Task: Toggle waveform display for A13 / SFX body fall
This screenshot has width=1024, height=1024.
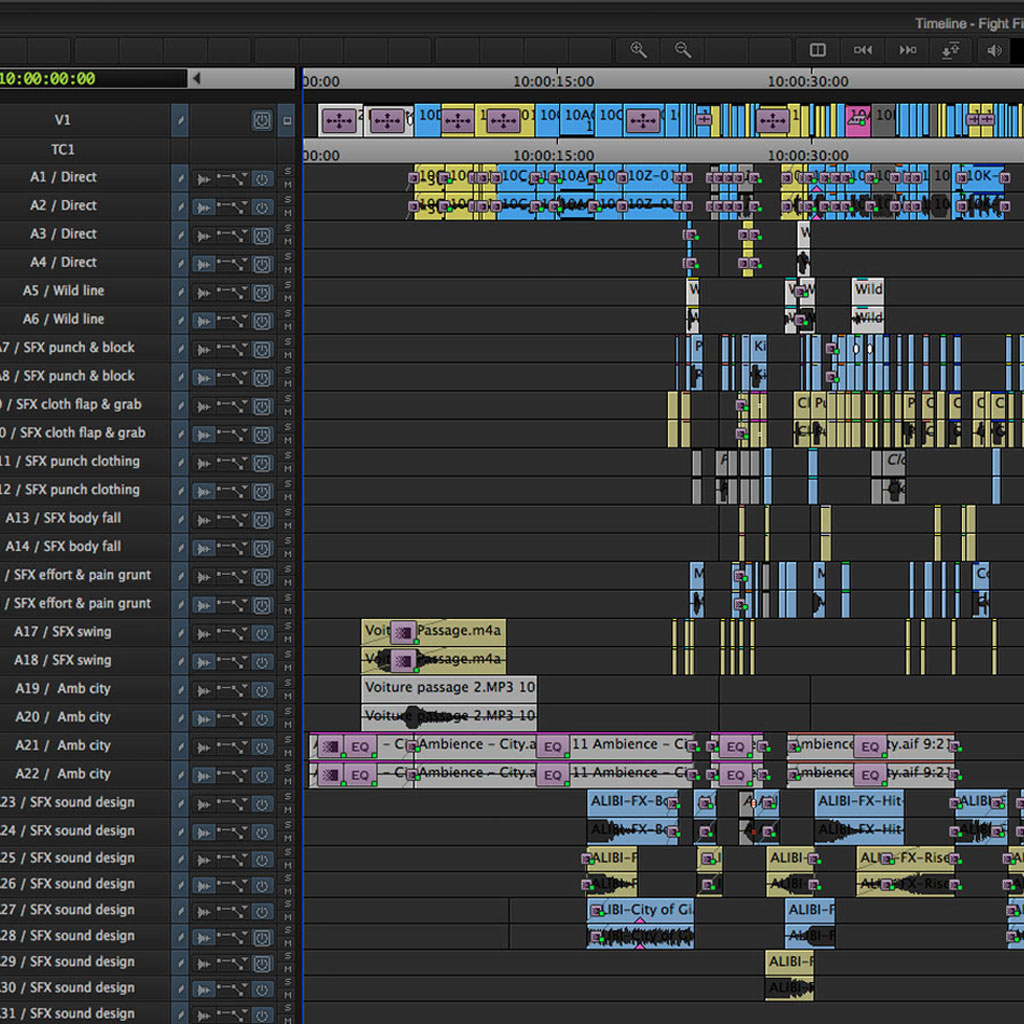Action: [204, 520]
